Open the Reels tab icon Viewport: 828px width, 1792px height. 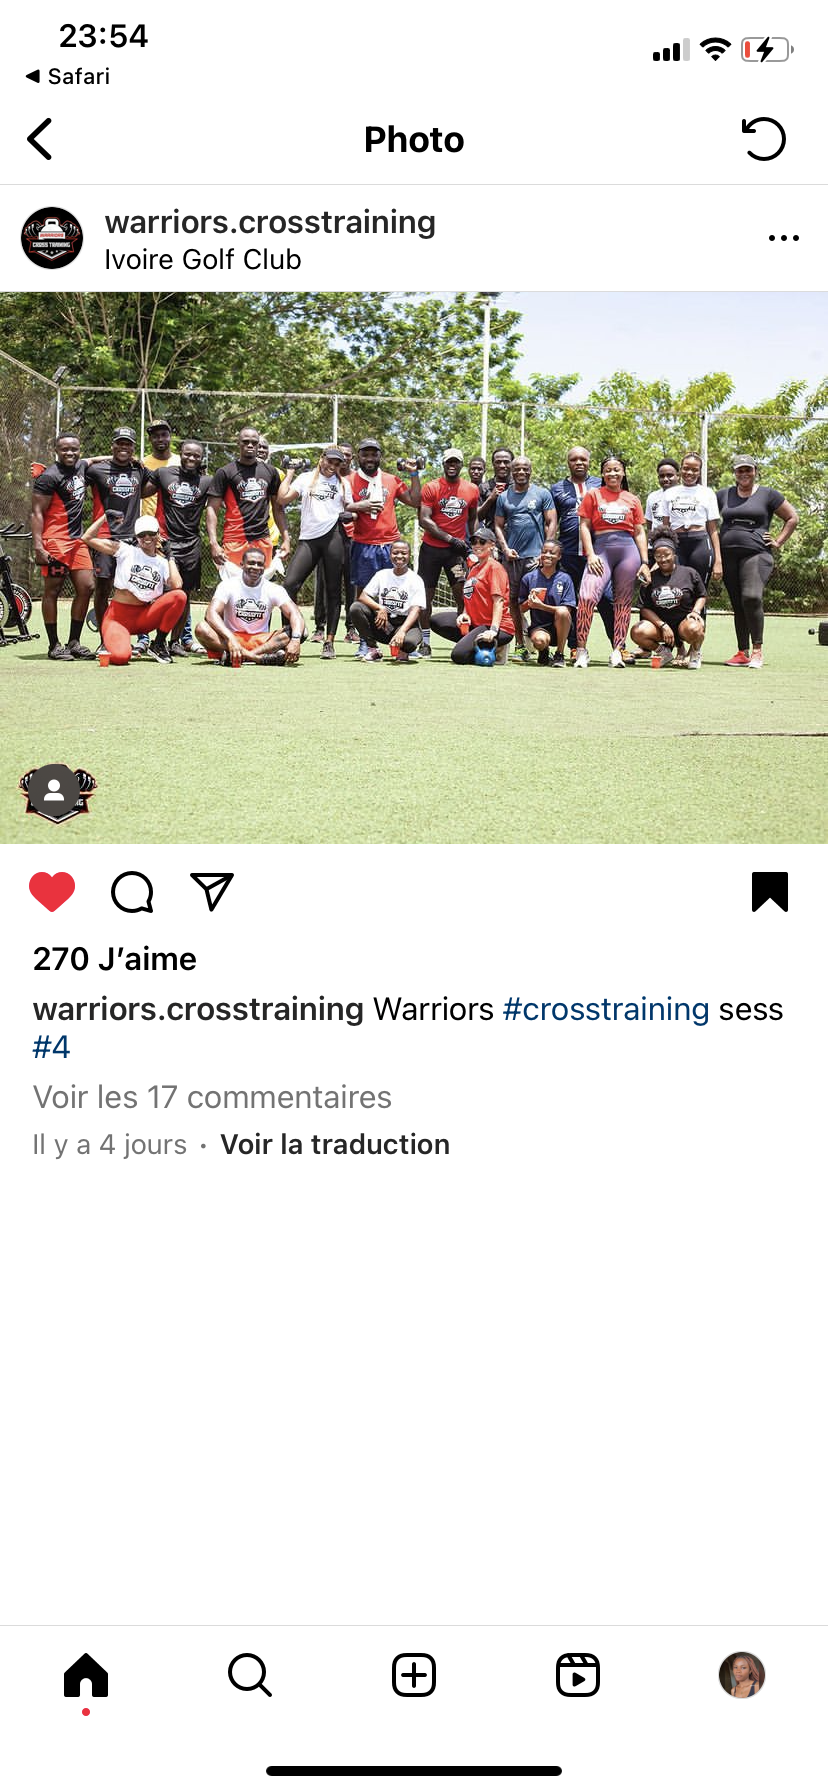click(578, 1675)
